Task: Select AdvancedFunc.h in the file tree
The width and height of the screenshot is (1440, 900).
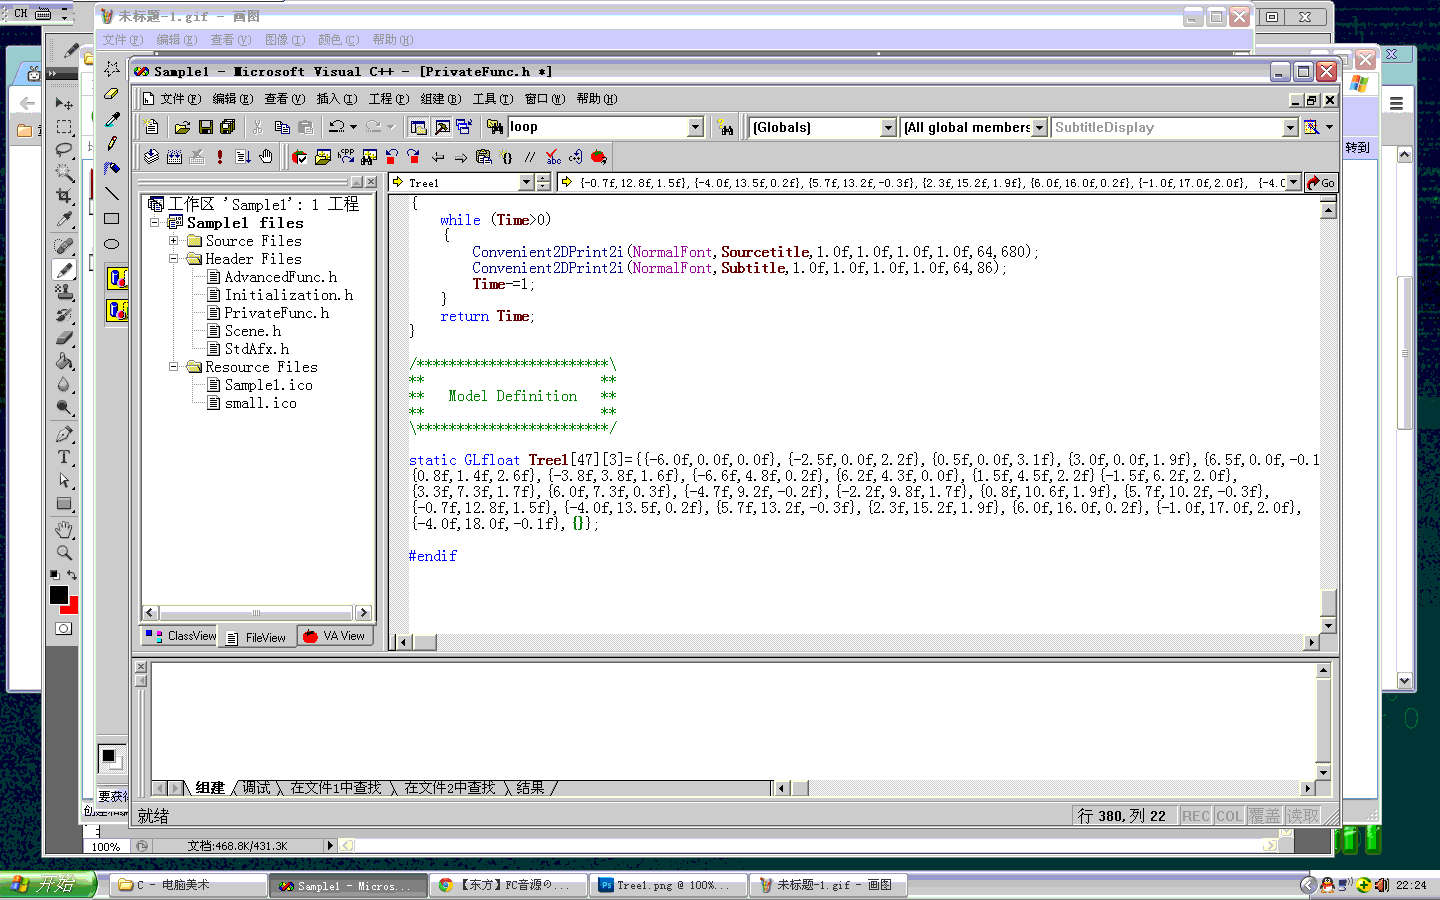Action: tap(280, 277)
